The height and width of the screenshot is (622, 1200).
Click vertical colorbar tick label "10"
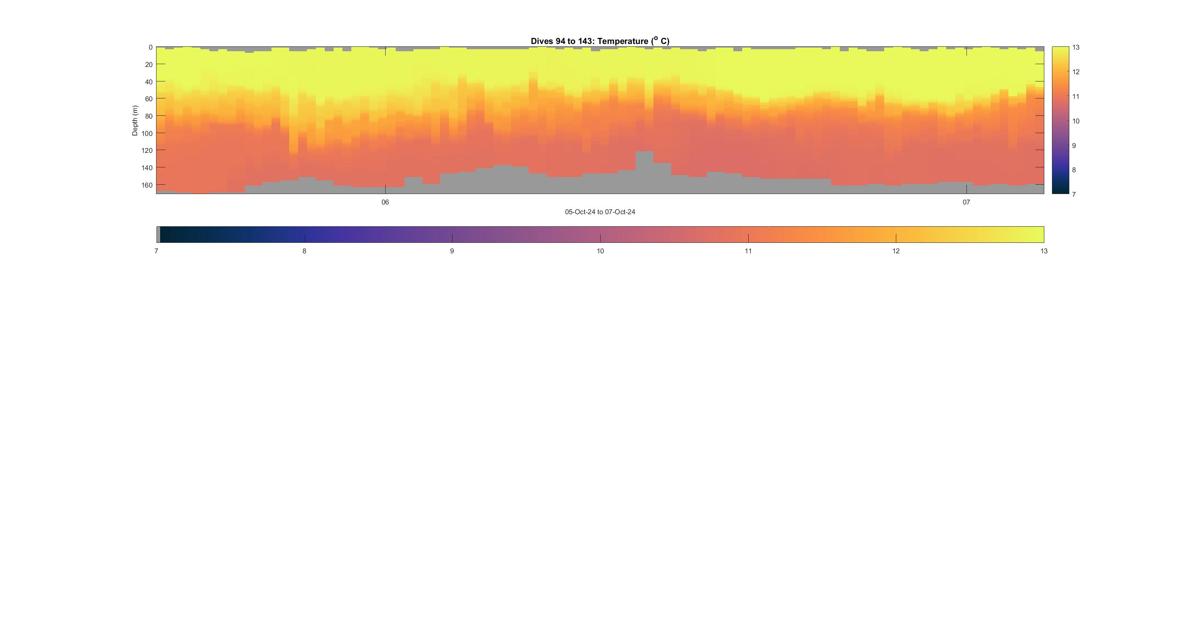coord(1077,120)
